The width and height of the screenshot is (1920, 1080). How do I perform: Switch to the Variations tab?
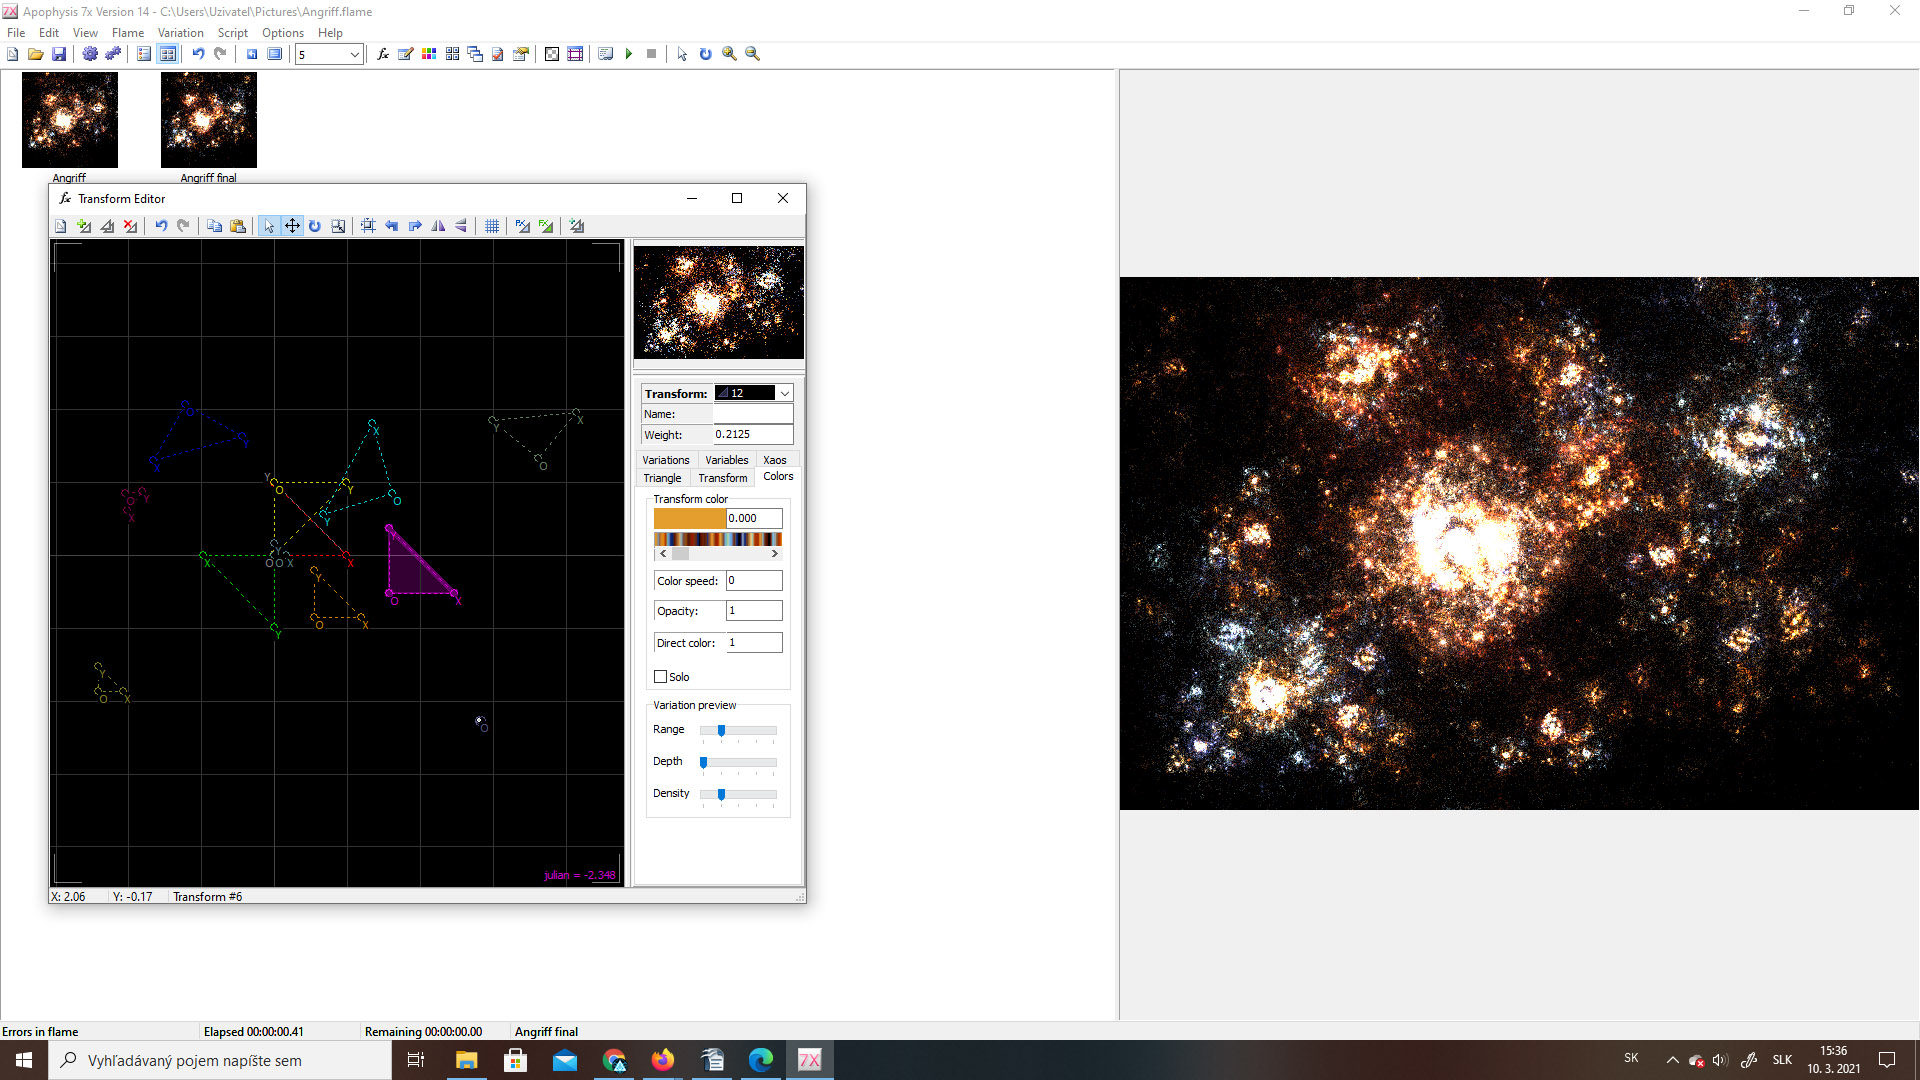point(666,460)
